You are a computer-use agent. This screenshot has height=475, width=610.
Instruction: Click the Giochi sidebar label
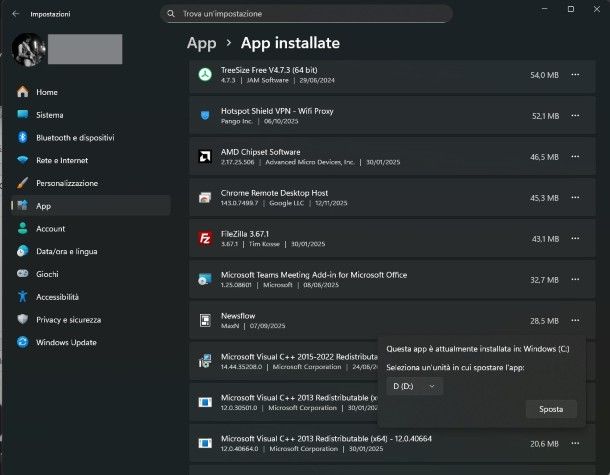click(47, 274)
